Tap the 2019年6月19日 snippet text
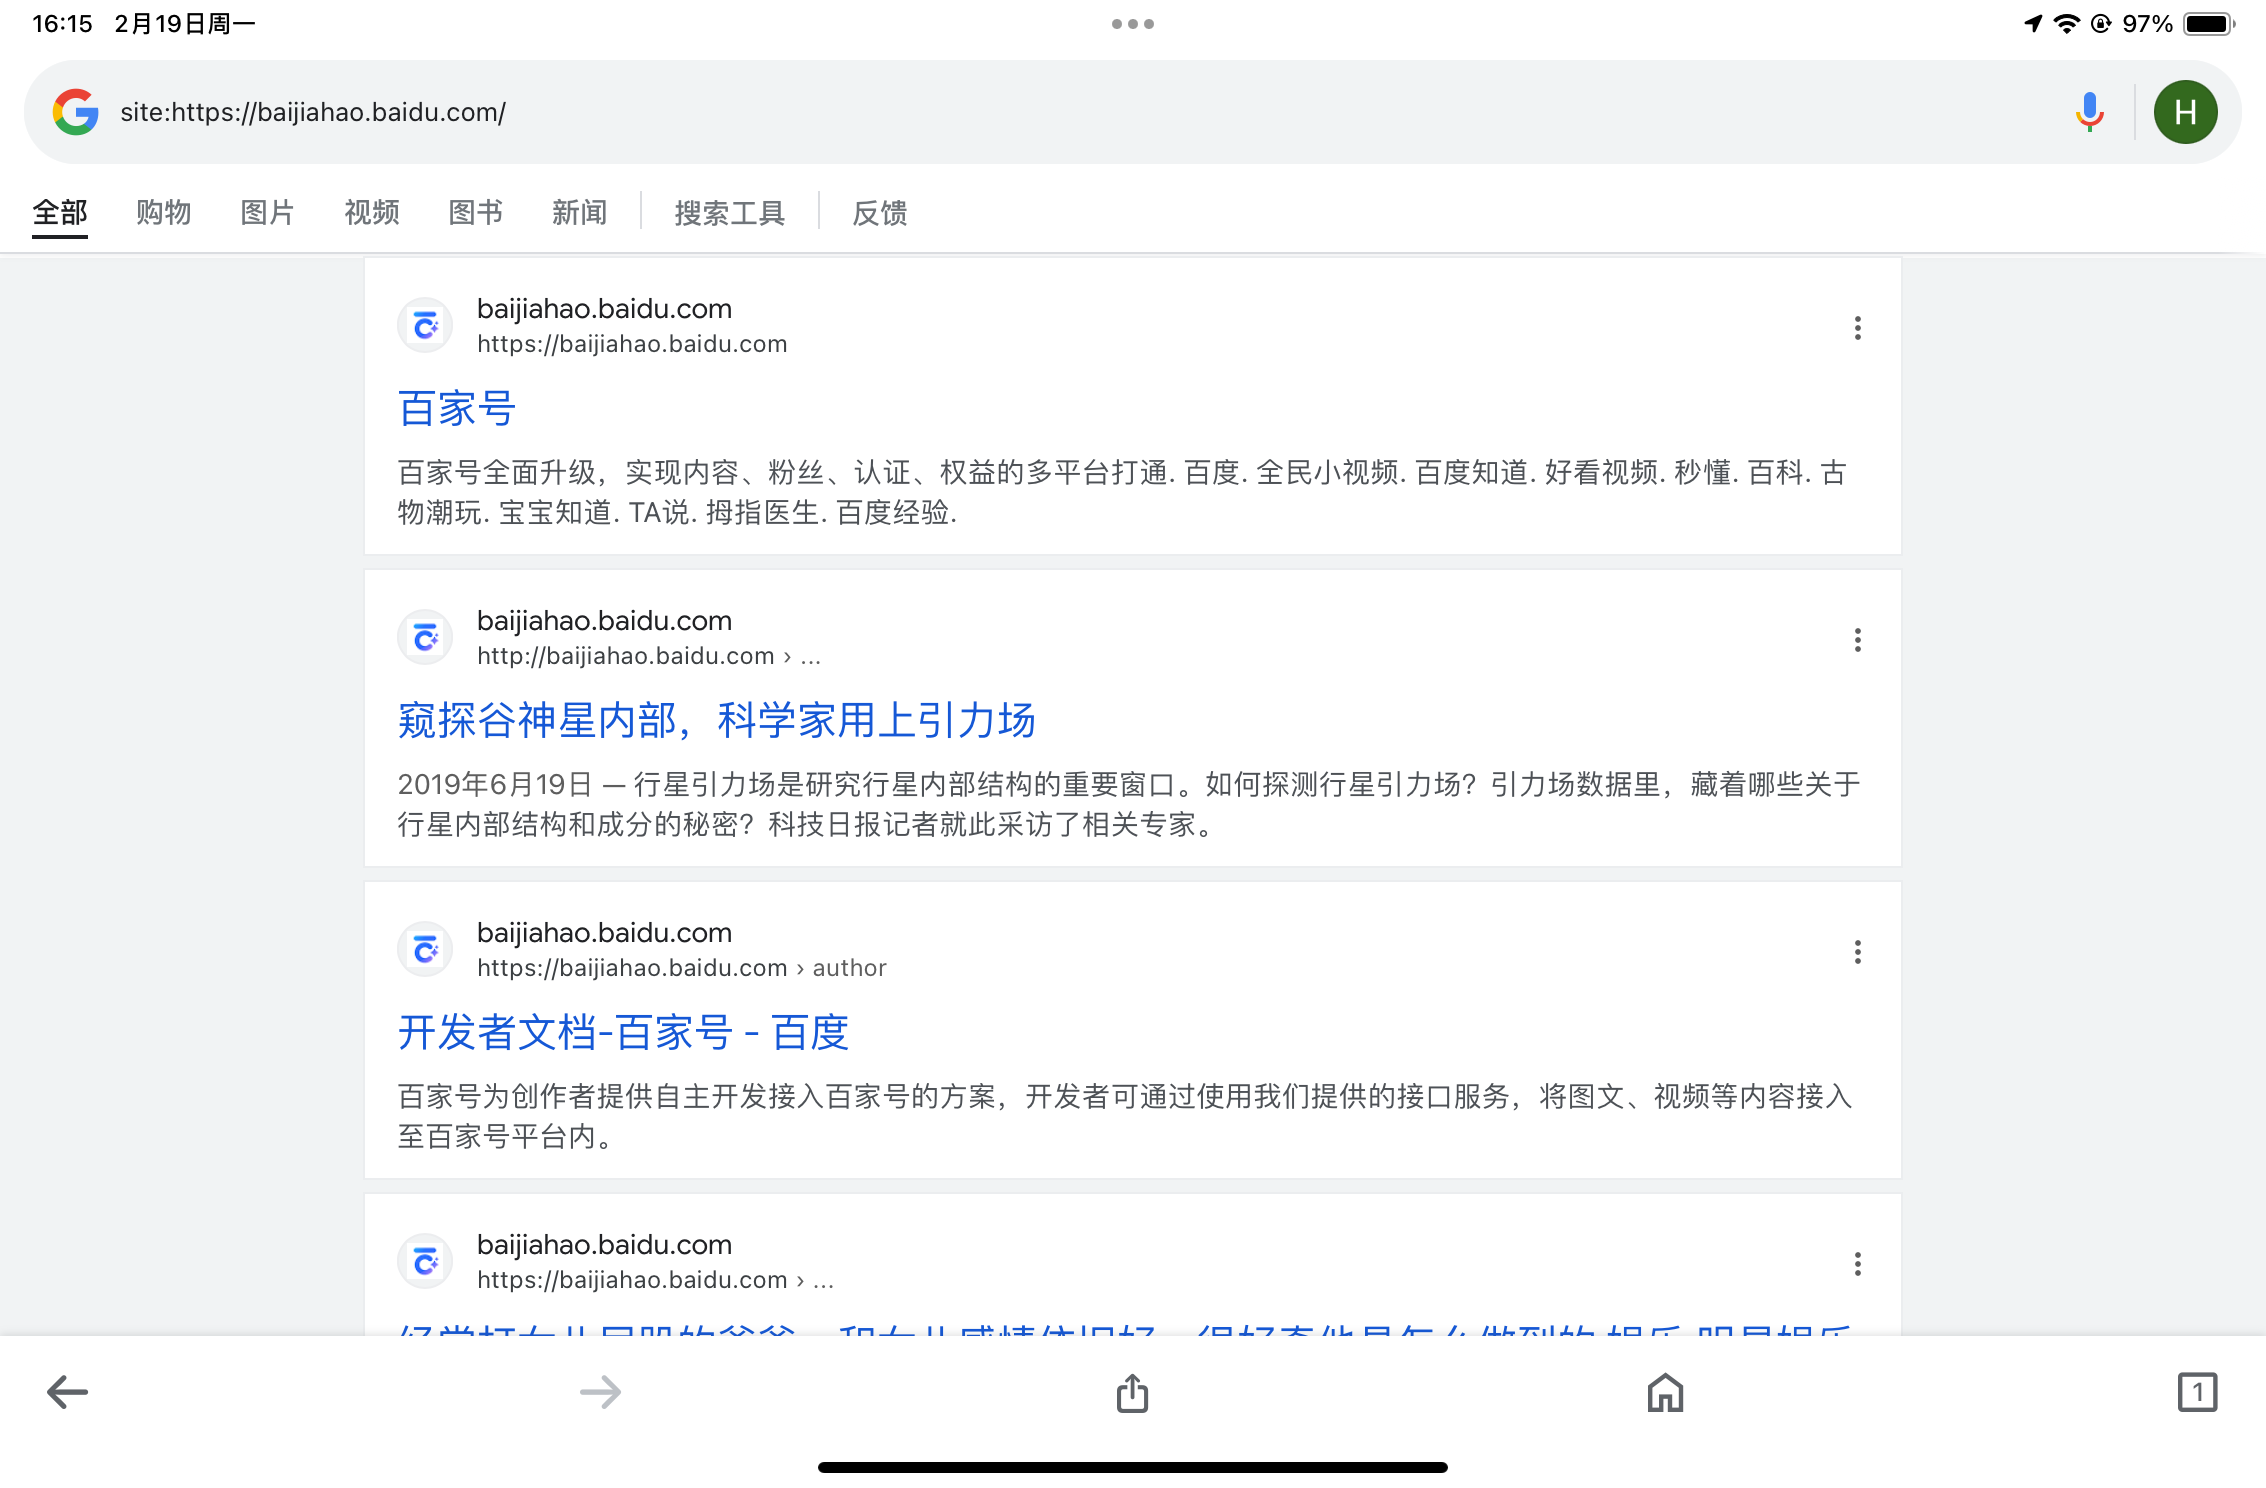2266x1488 pixels. click(x=1128, y=805)
